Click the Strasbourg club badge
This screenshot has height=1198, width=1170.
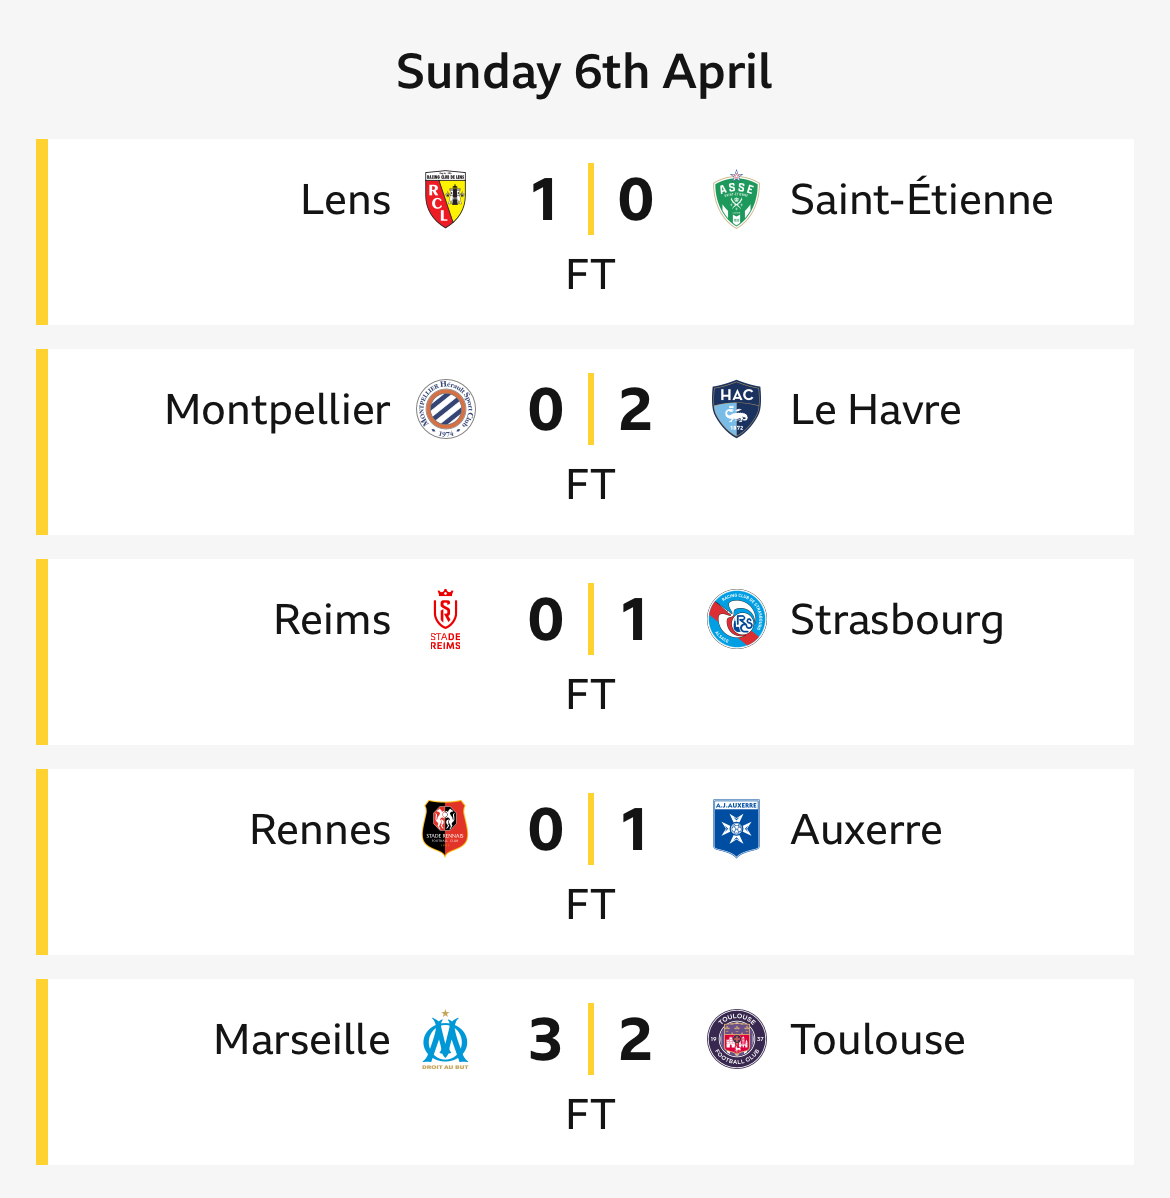tap(736, 619)
